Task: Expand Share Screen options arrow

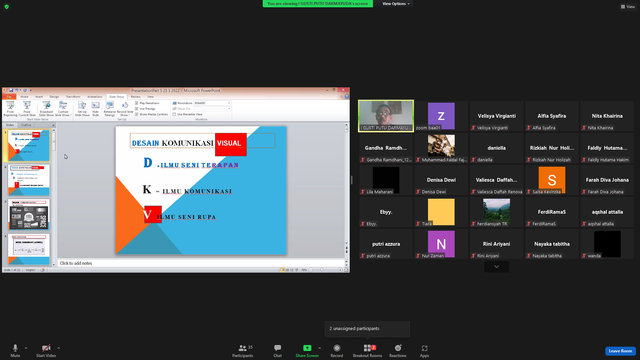Action: (x=319, y=348)
